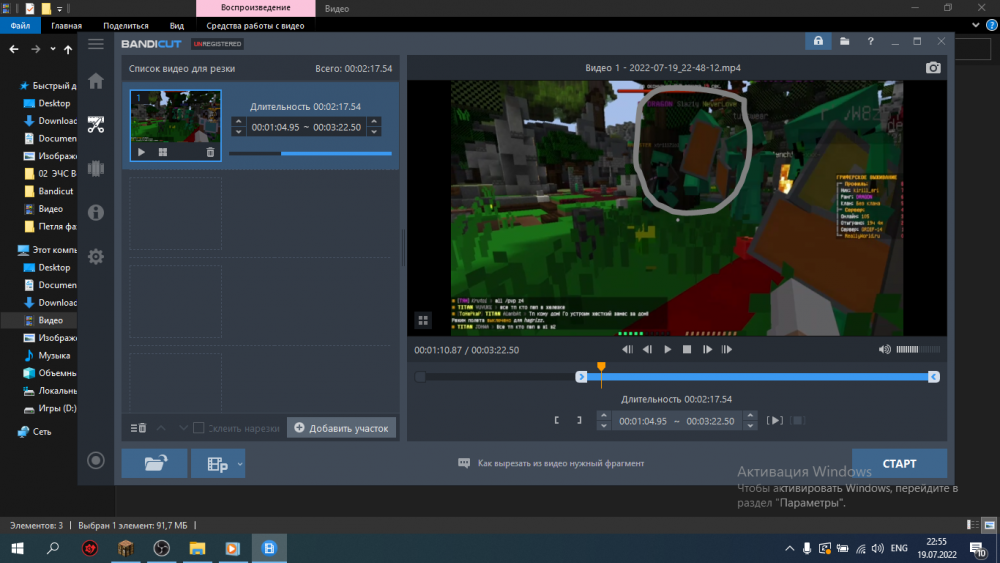Click the segment start handle on timeline
The image size is (1000, 563).
(581, 377)
